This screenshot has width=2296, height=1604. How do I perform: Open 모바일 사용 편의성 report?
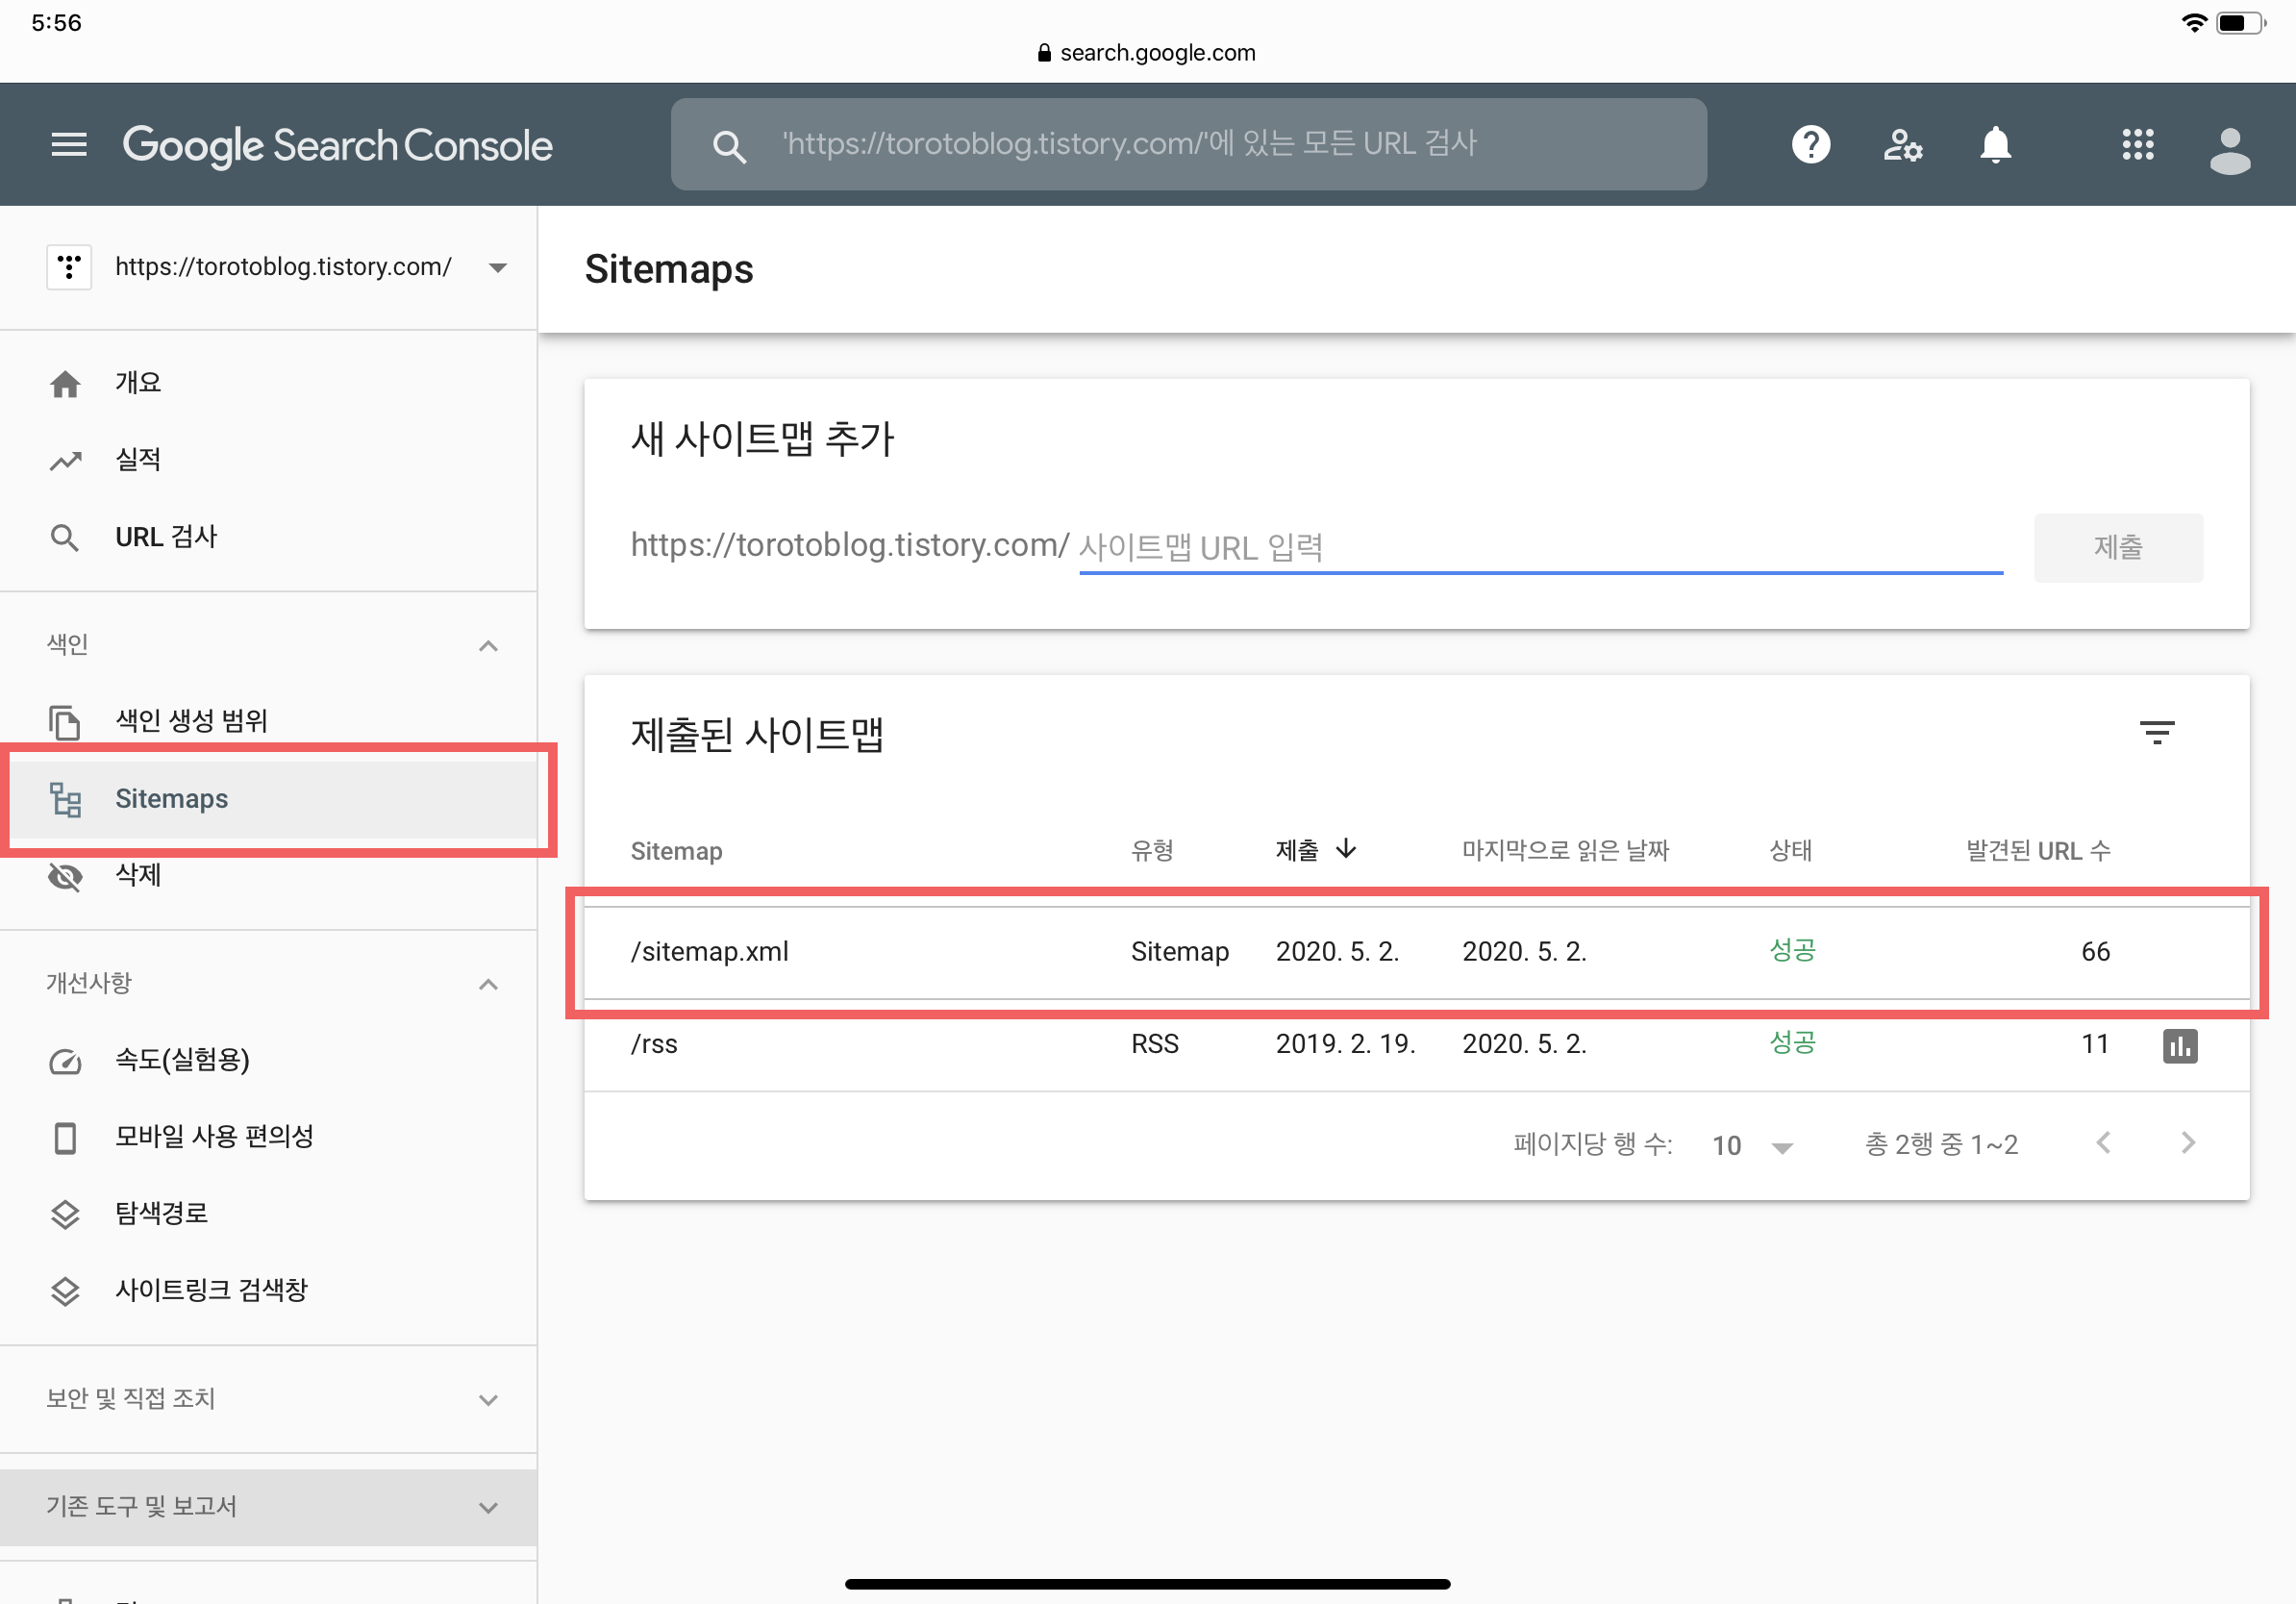(x=213, y=1136)
